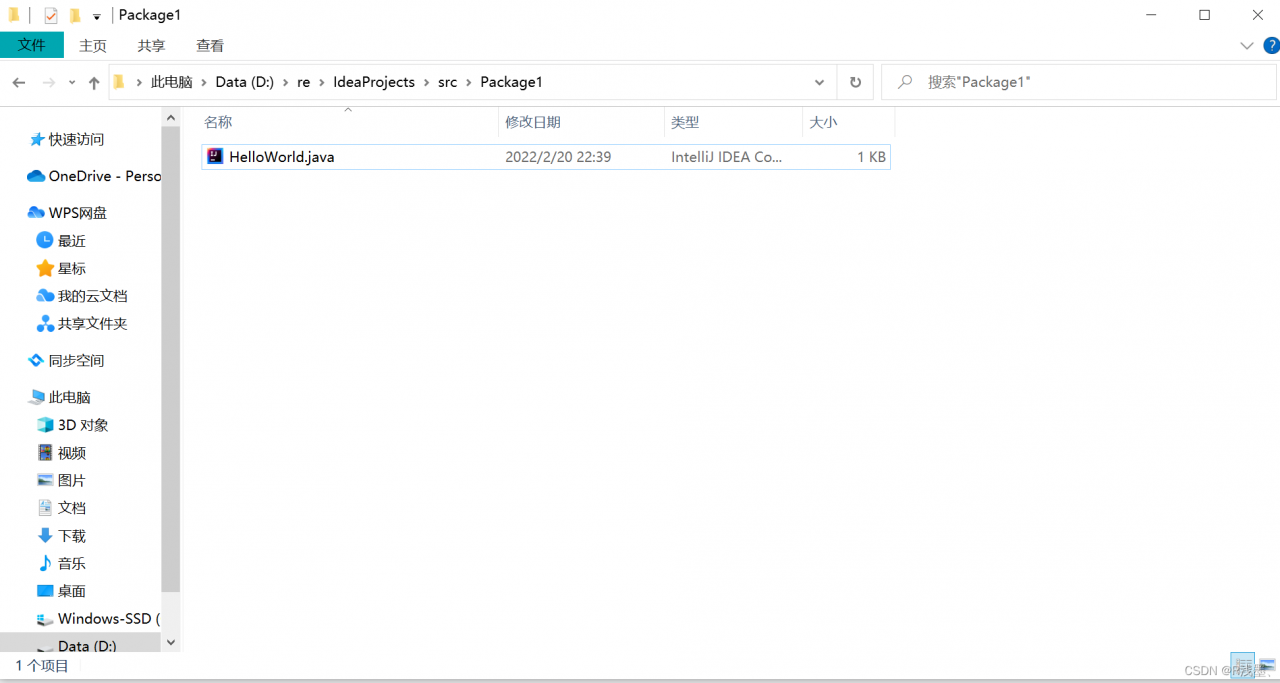1280x683 pixels.
Task: Click the HelloWorld.java IntelliJ file icon
Action: [215, 156]
